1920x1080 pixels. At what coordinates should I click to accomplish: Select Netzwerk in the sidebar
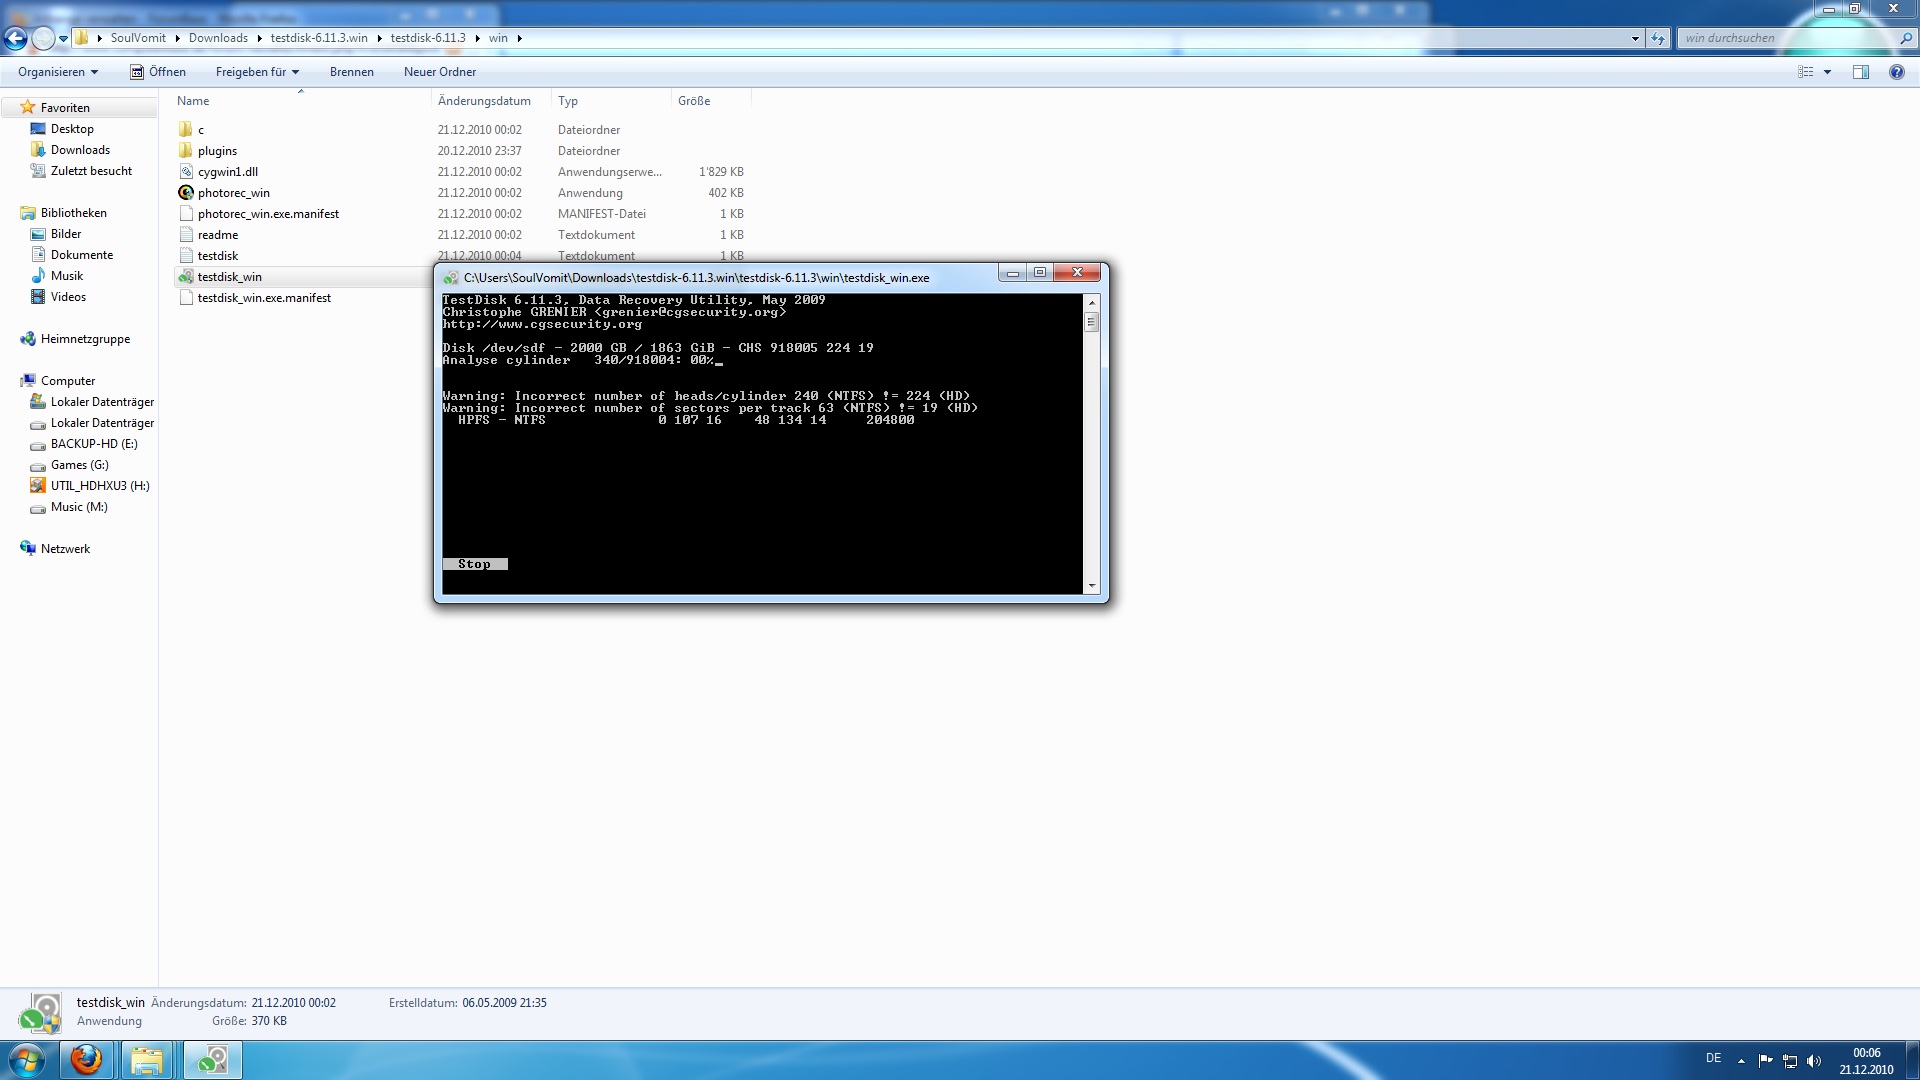pos(65,549)
